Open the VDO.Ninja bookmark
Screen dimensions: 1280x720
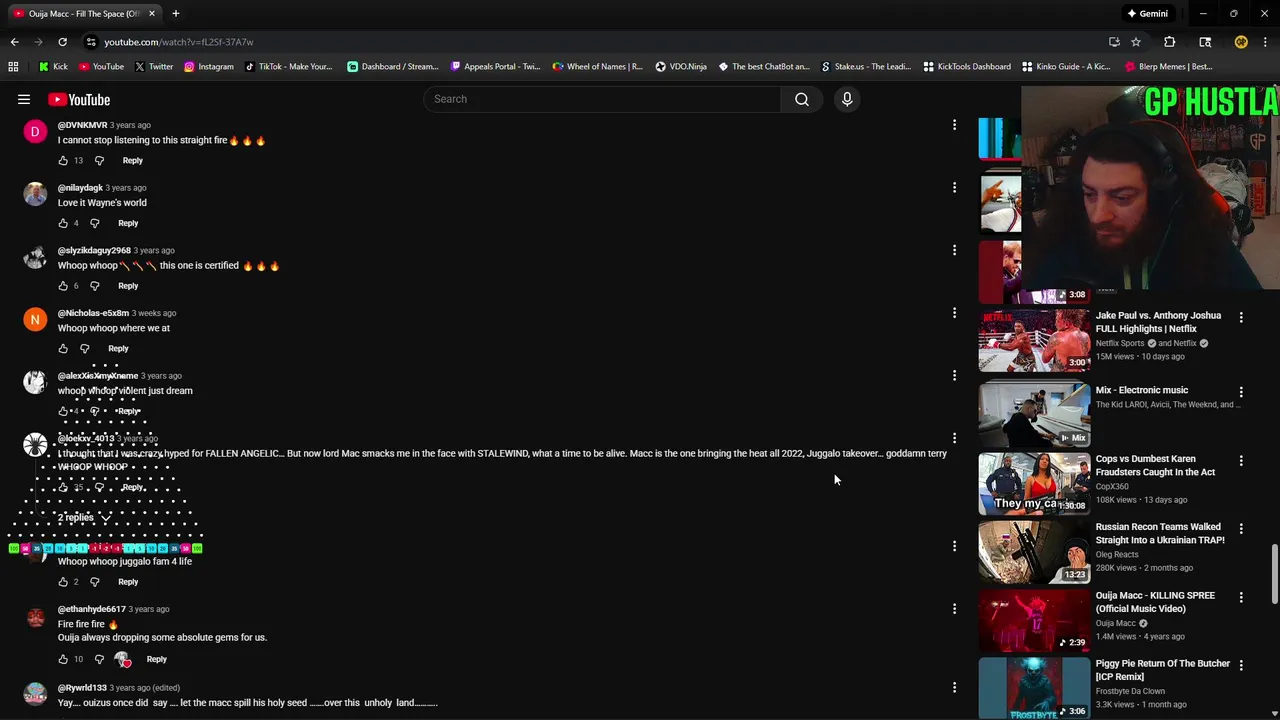click(x=681, y=67)
